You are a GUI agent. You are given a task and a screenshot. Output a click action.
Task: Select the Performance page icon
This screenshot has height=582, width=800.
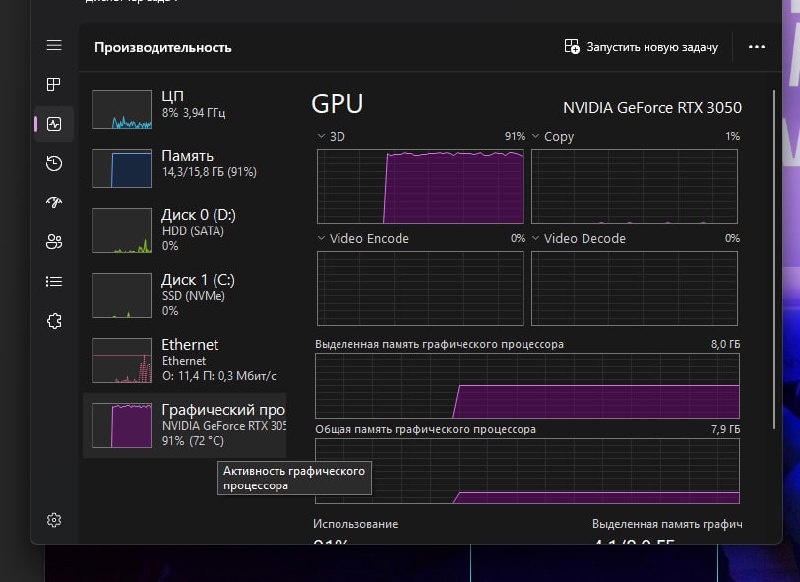pyautogui.click(x=54, y=124)
